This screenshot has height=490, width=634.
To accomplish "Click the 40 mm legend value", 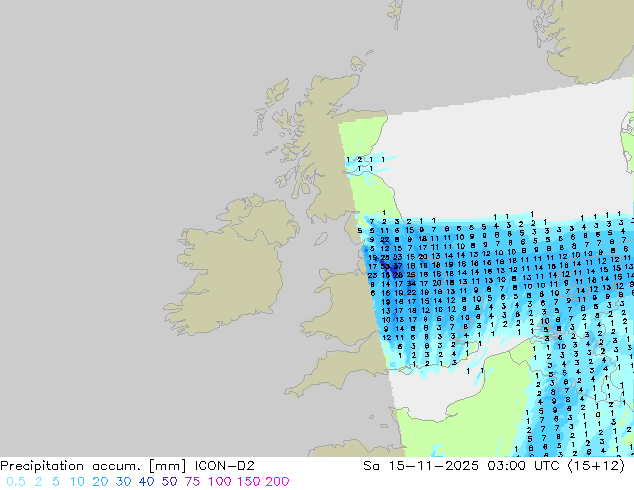I will pos(146,482).
